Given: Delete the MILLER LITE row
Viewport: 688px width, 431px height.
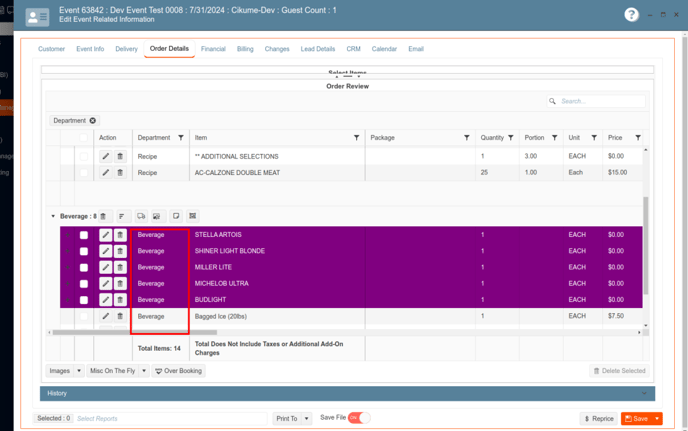Looking at the screenshot, I should pos(120,267).
